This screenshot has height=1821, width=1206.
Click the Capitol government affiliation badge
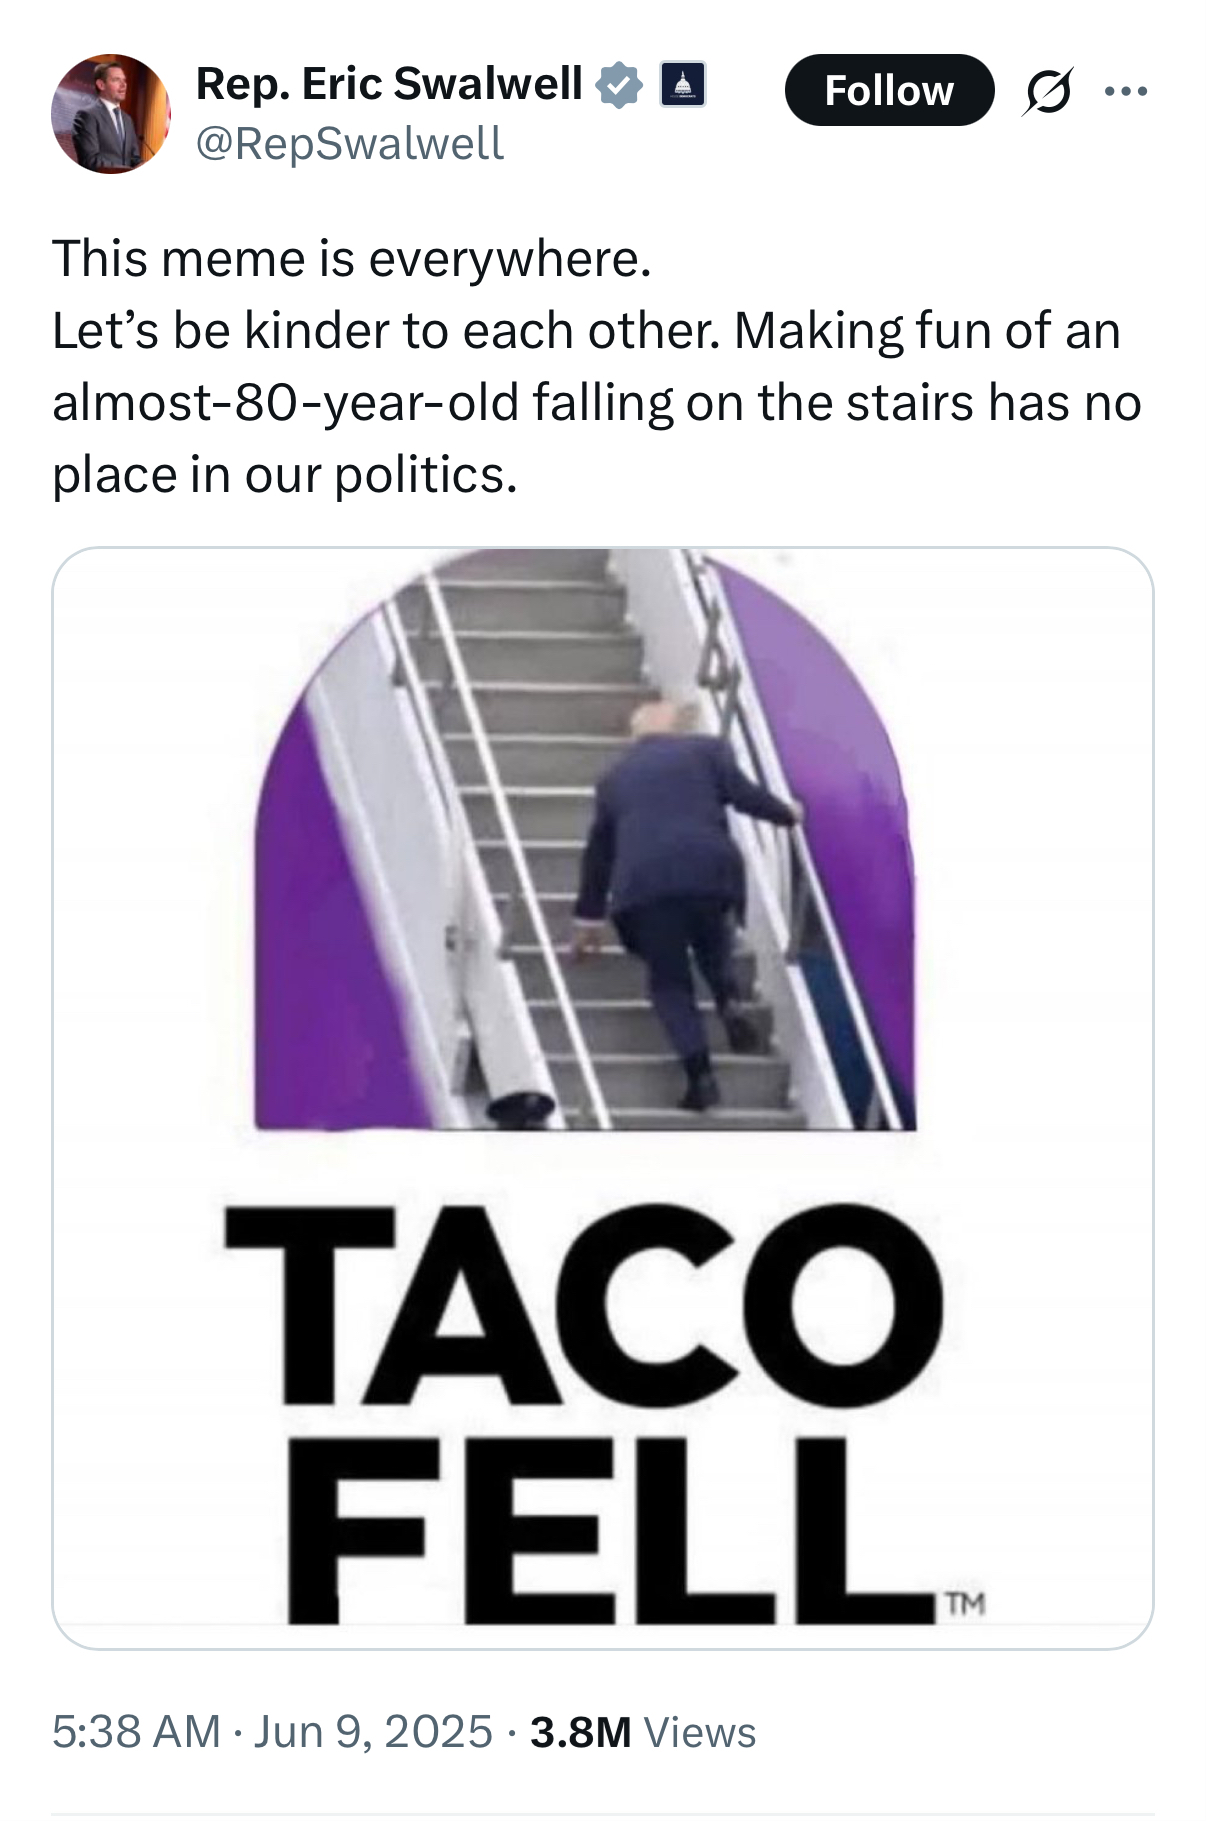click(x=683, y=85)
